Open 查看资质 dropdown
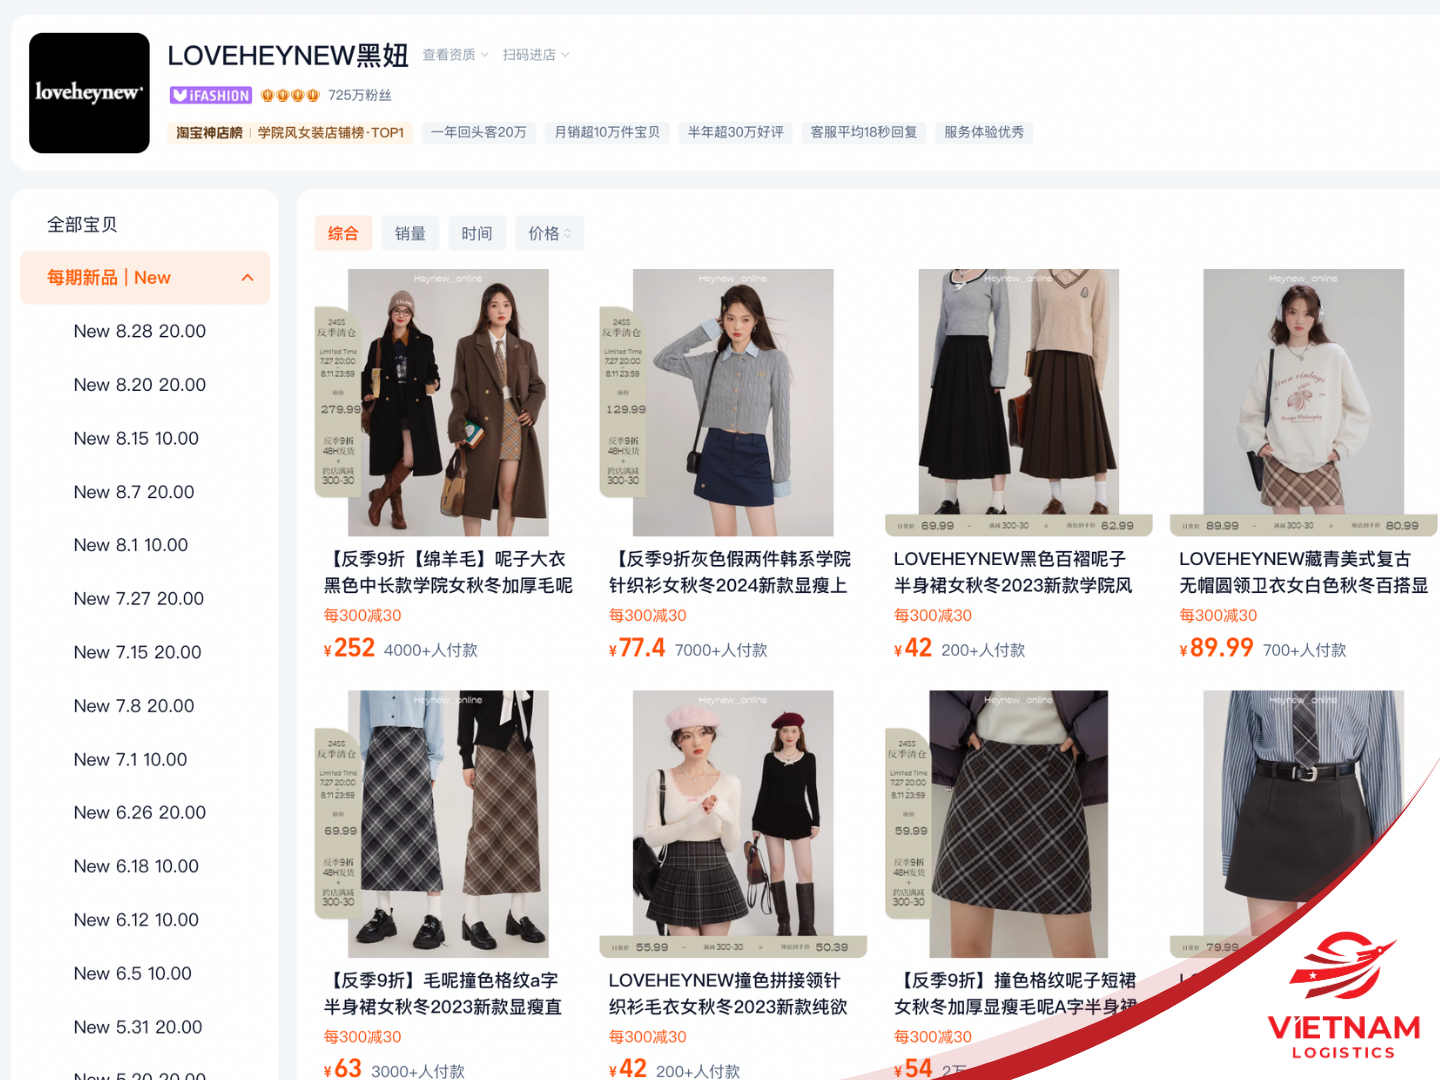The height and width of the screenshot is (1080, 1440). (455, 55)
